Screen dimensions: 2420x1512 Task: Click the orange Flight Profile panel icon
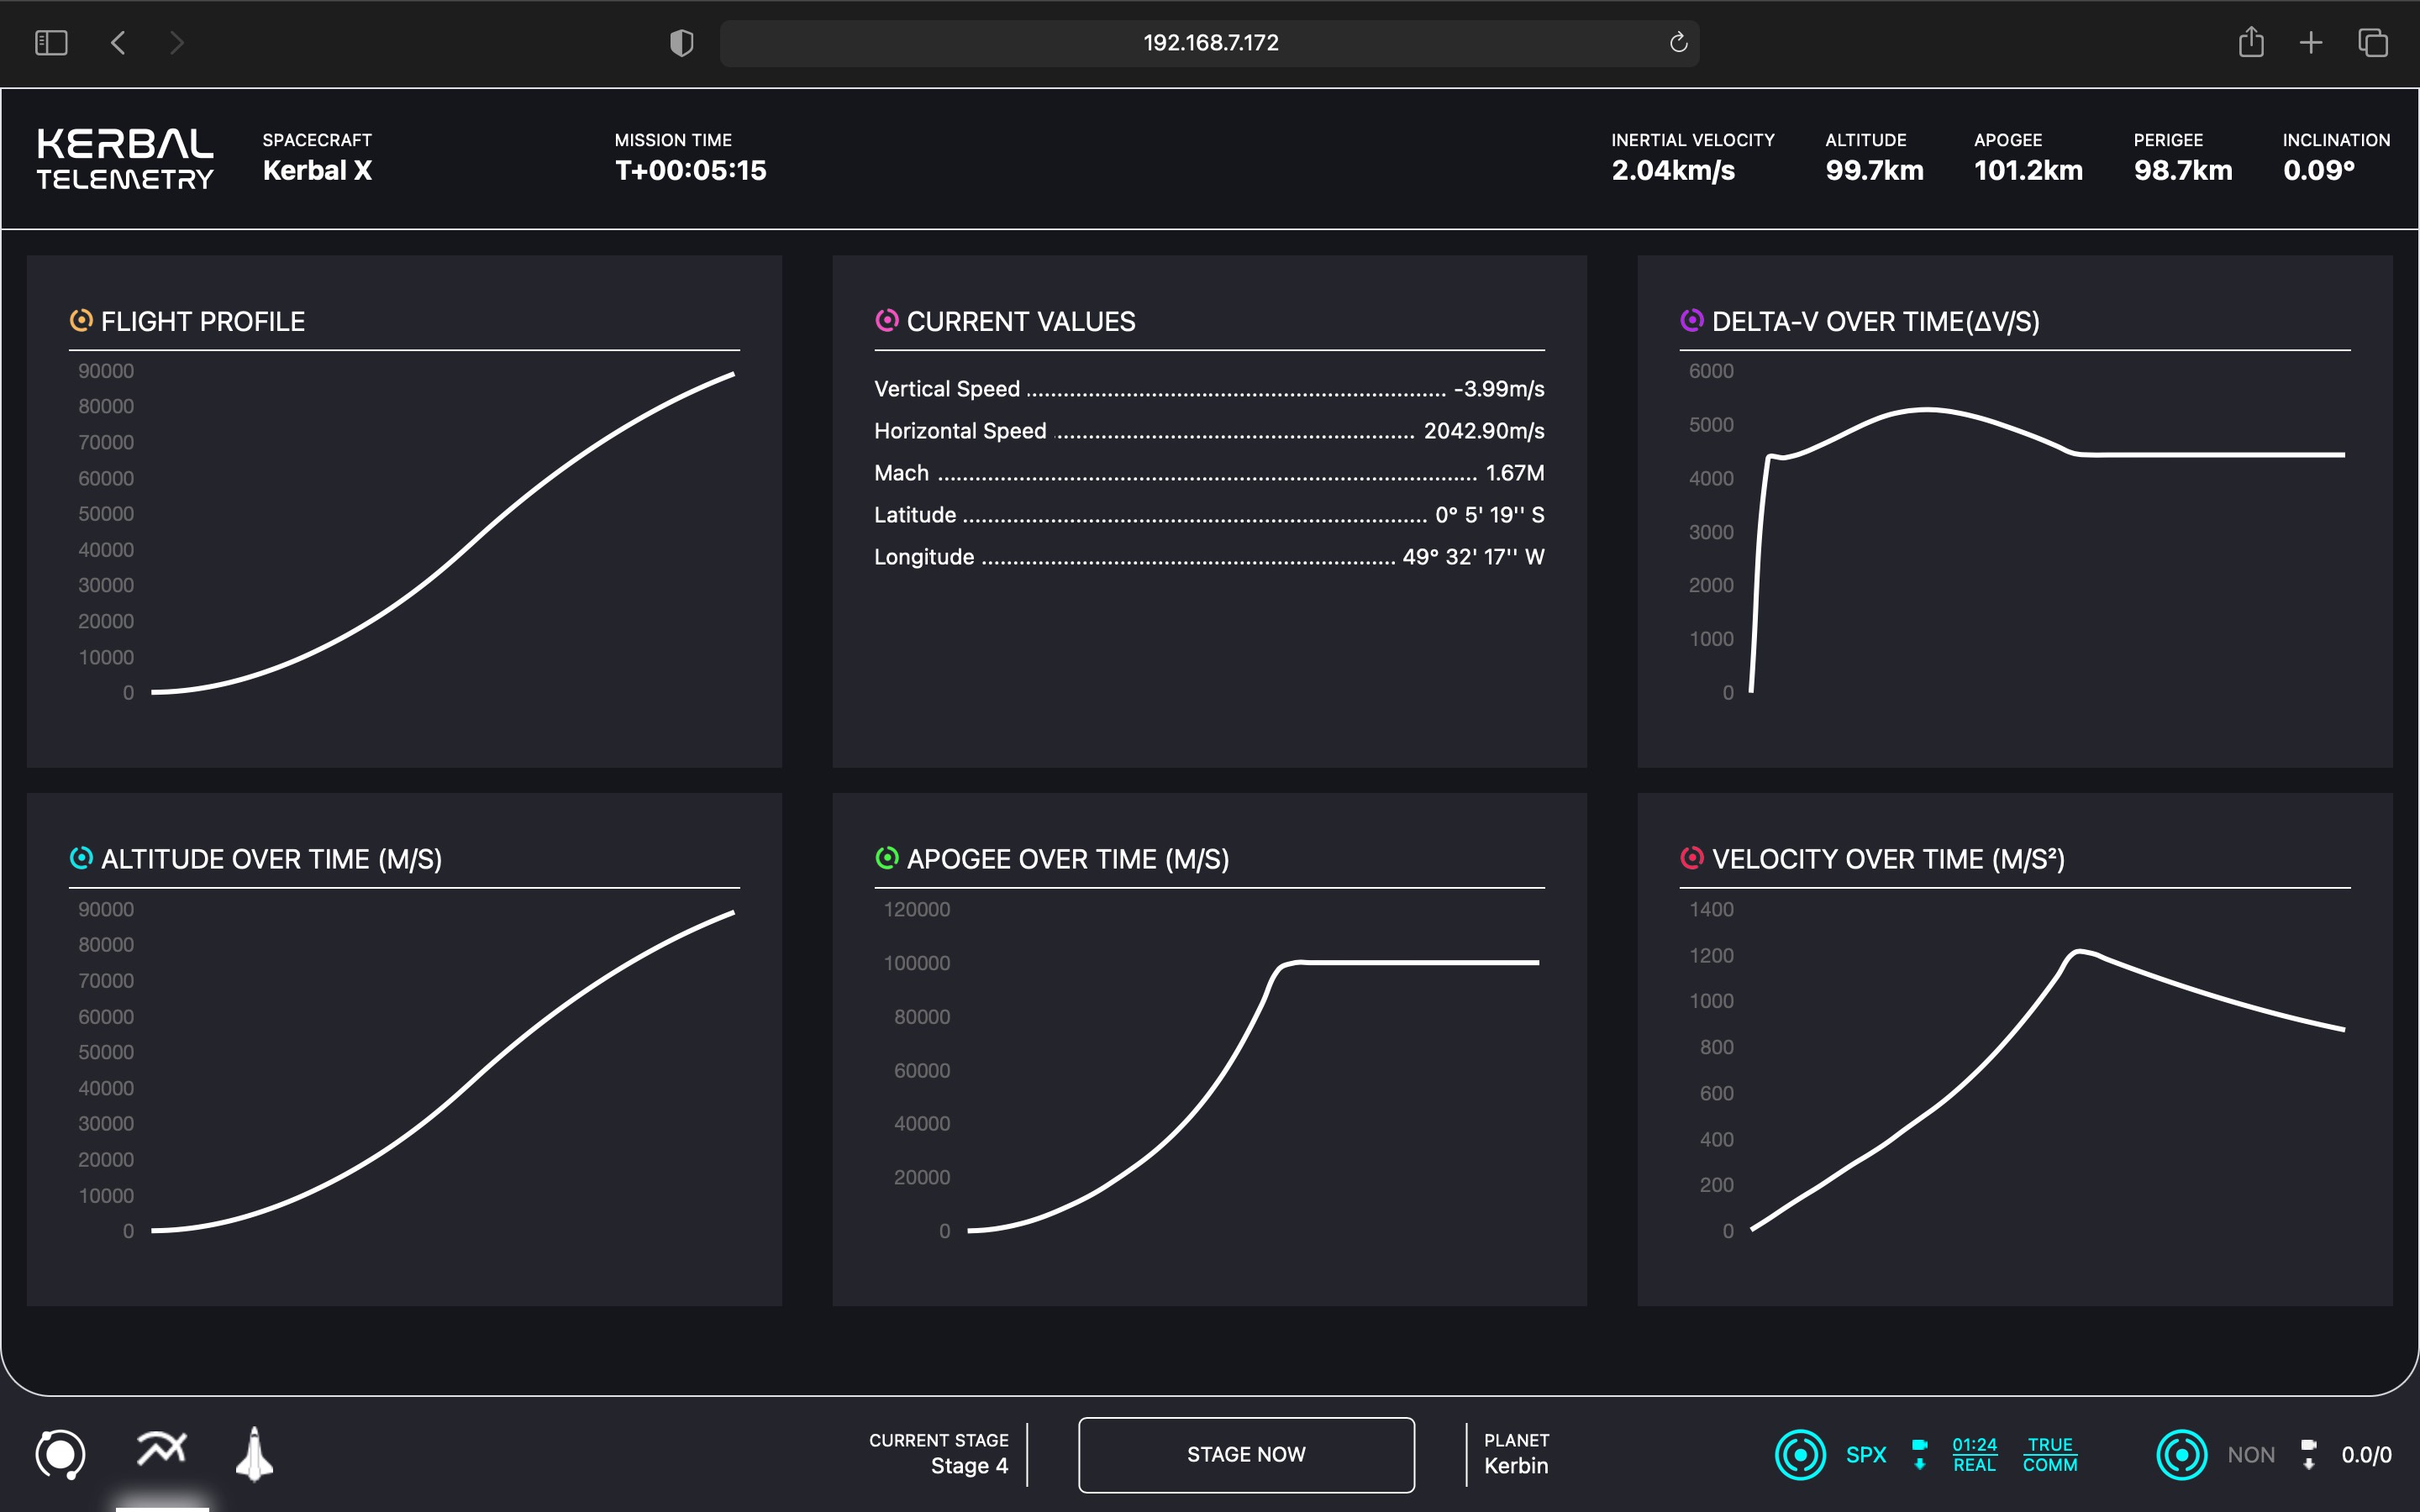click(x=81, y=320)
